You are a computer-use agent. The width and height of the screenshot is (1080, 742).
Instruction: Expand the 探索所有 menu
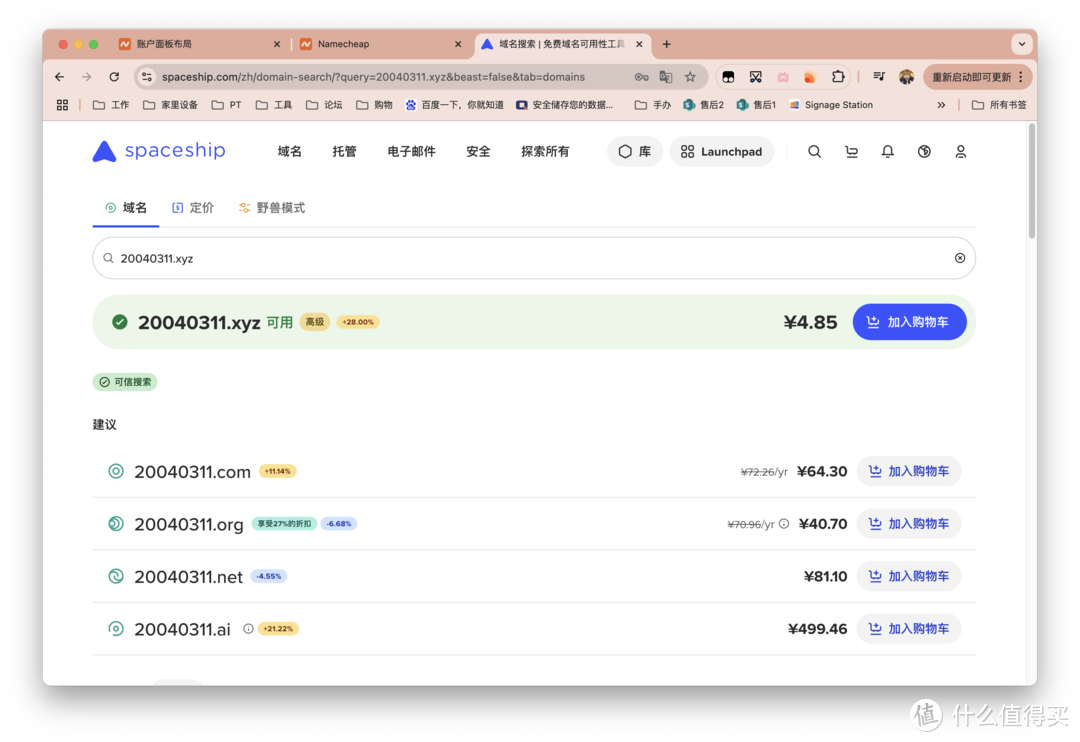click(x=545, y=151)
